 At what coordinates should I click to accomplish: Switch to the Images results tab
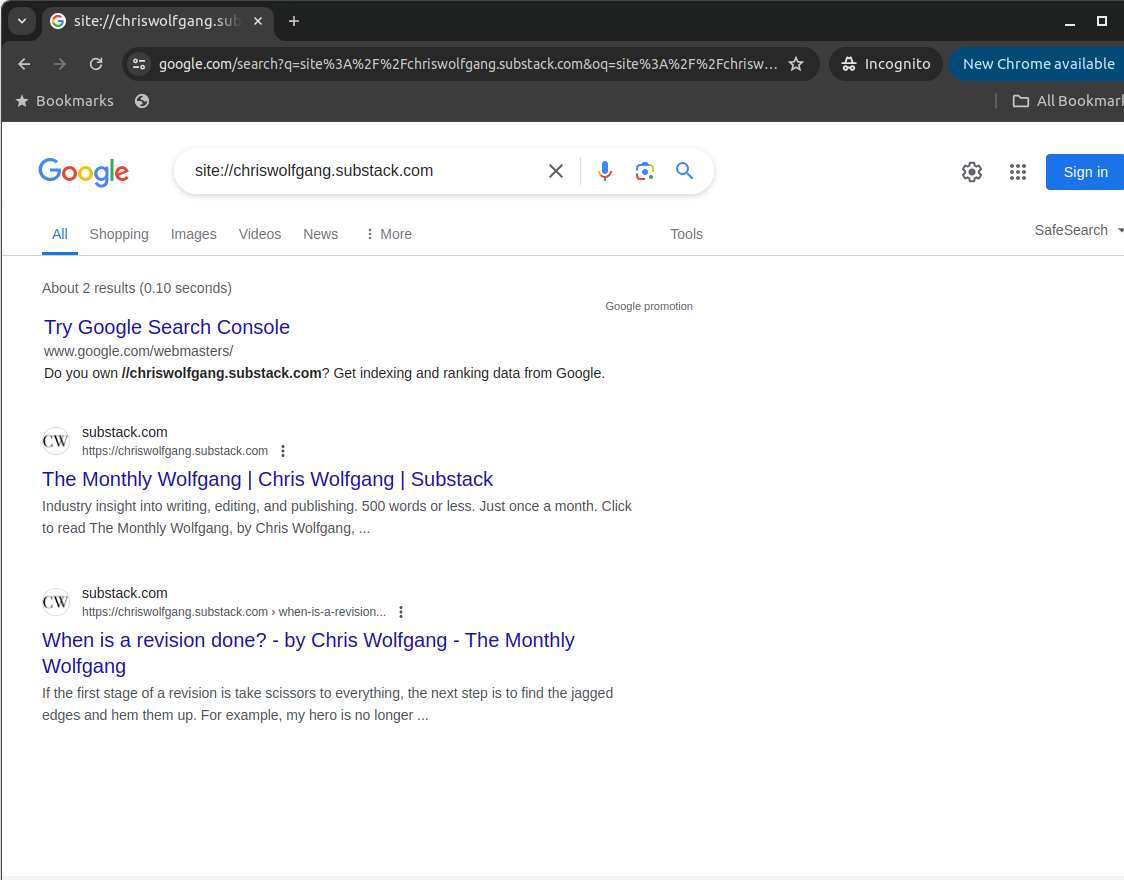[x=193, y=233]
